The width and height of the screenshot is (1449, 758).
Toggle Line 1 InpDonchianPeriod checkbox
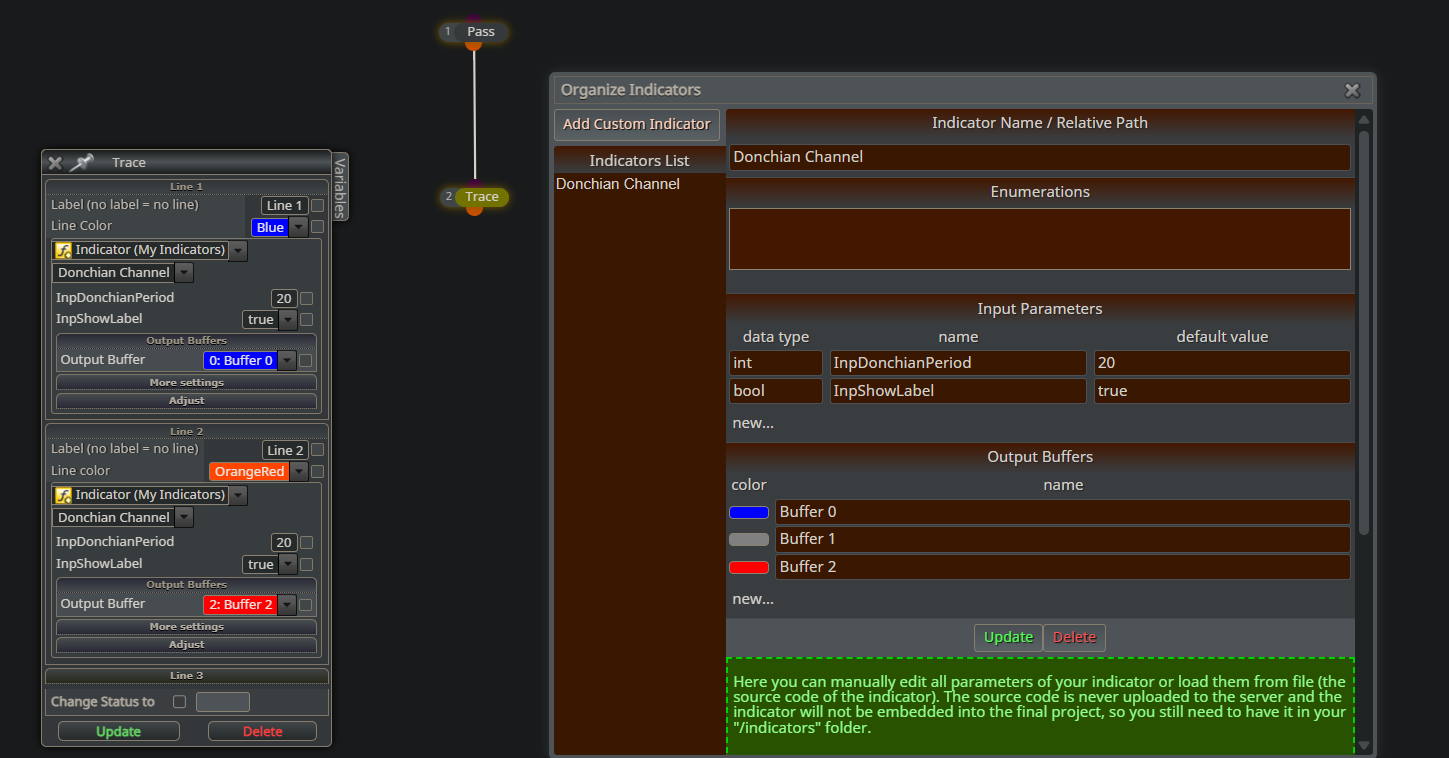307,298
